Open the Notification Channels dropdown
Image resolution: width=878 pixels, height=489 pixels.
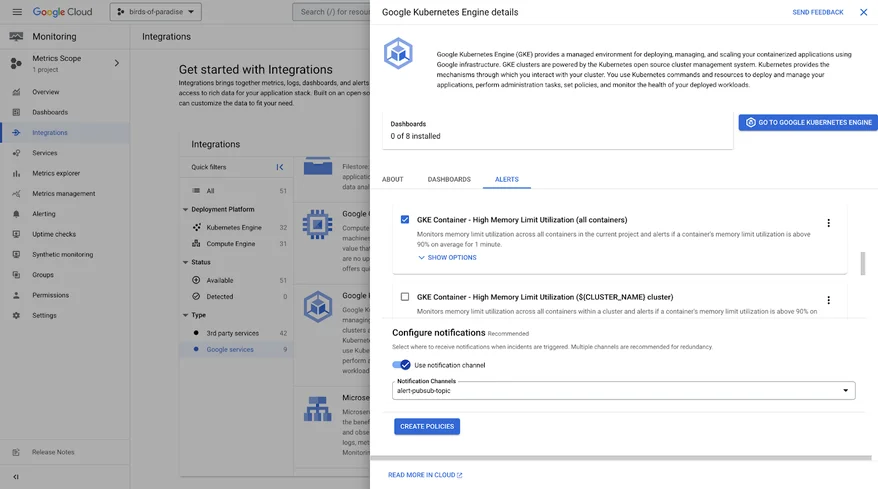(624, 390)
